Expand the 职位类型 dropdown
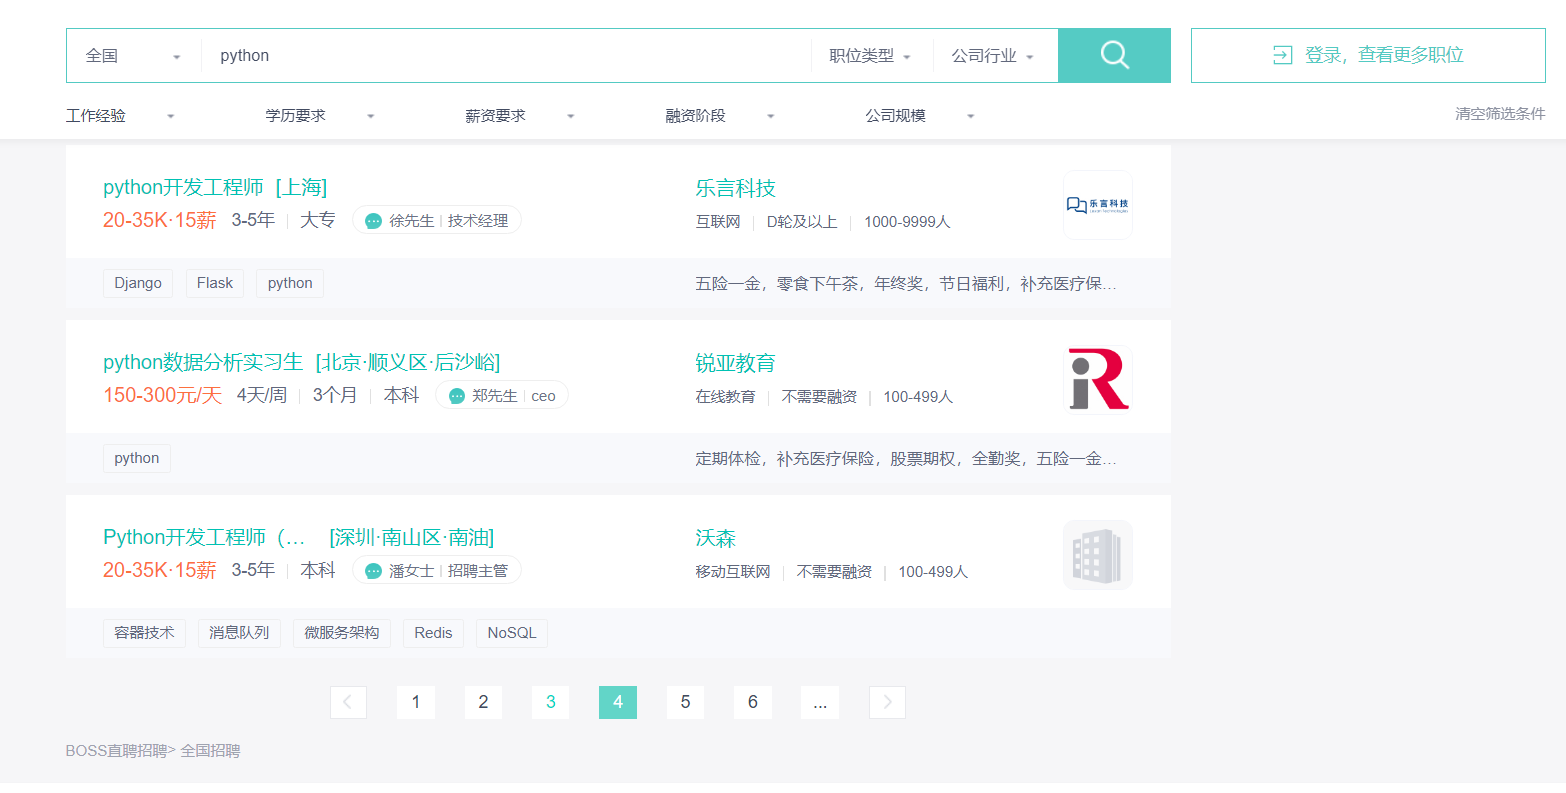This screenshot has width=1566, height=793. pyautogui.click(x=870, y=56)
